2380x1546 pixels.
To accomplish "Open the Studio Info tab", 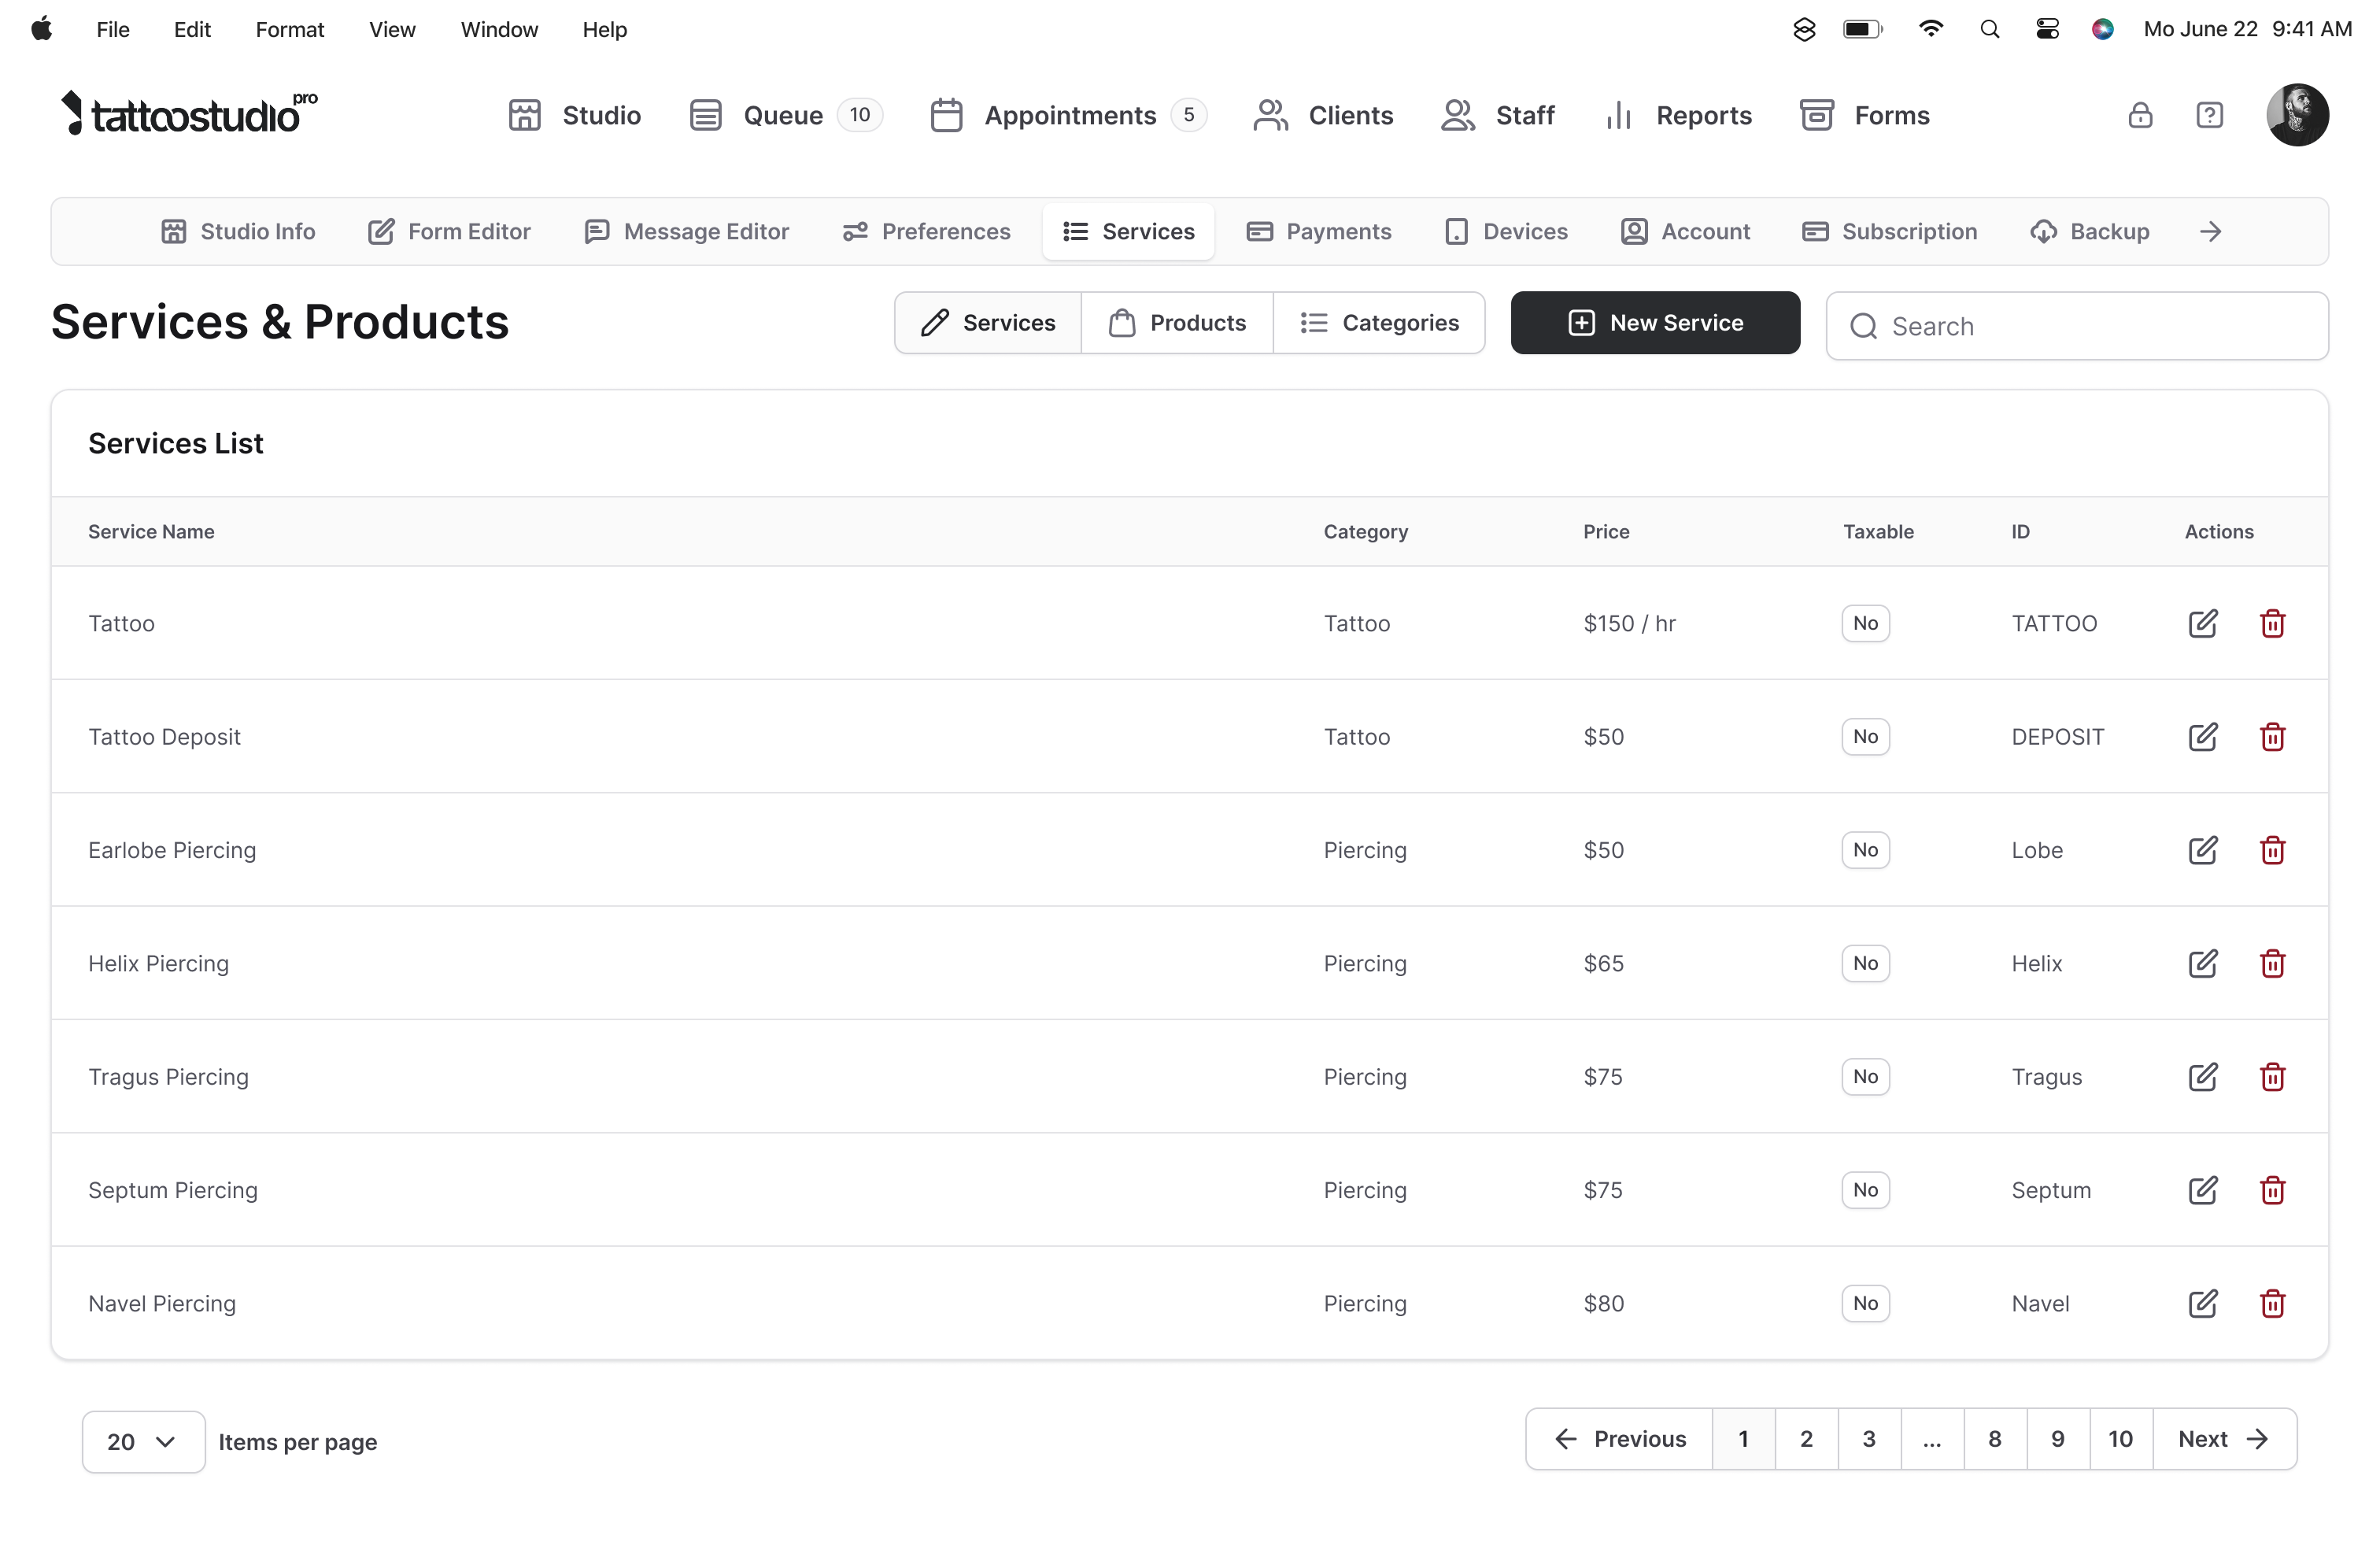I will (238, 231).
